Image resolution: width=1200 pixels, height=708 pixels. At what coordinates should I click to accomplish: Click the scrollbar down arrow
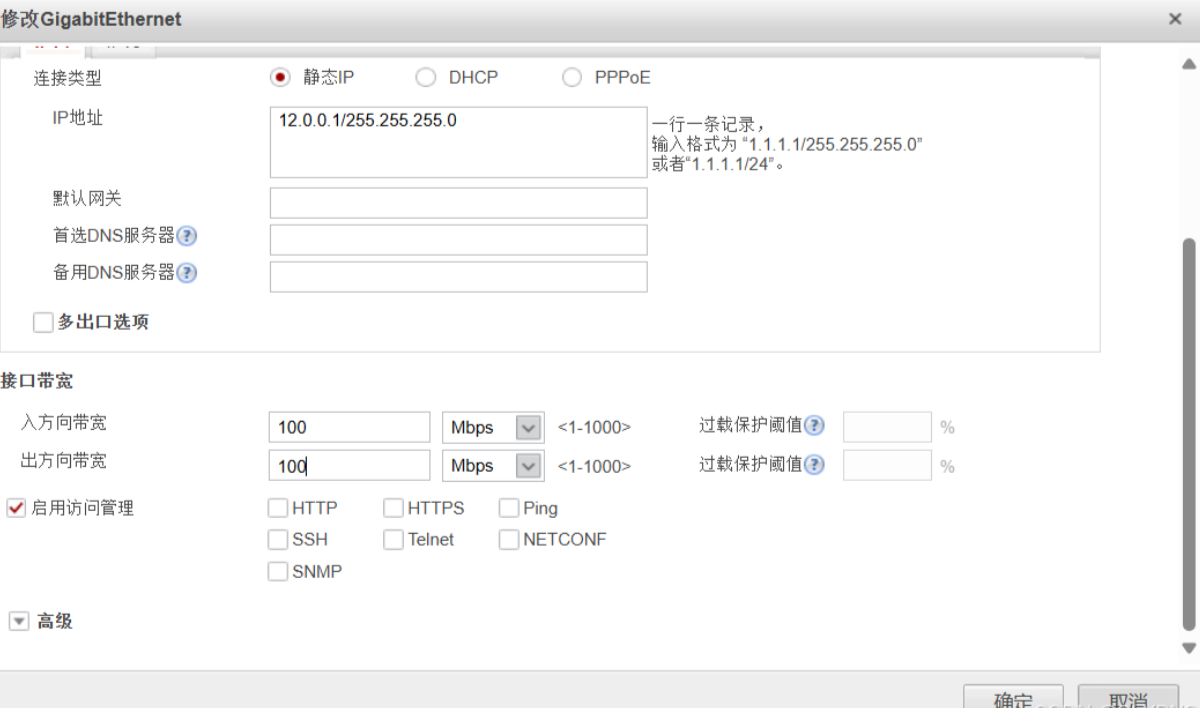tap(1189, 648)
